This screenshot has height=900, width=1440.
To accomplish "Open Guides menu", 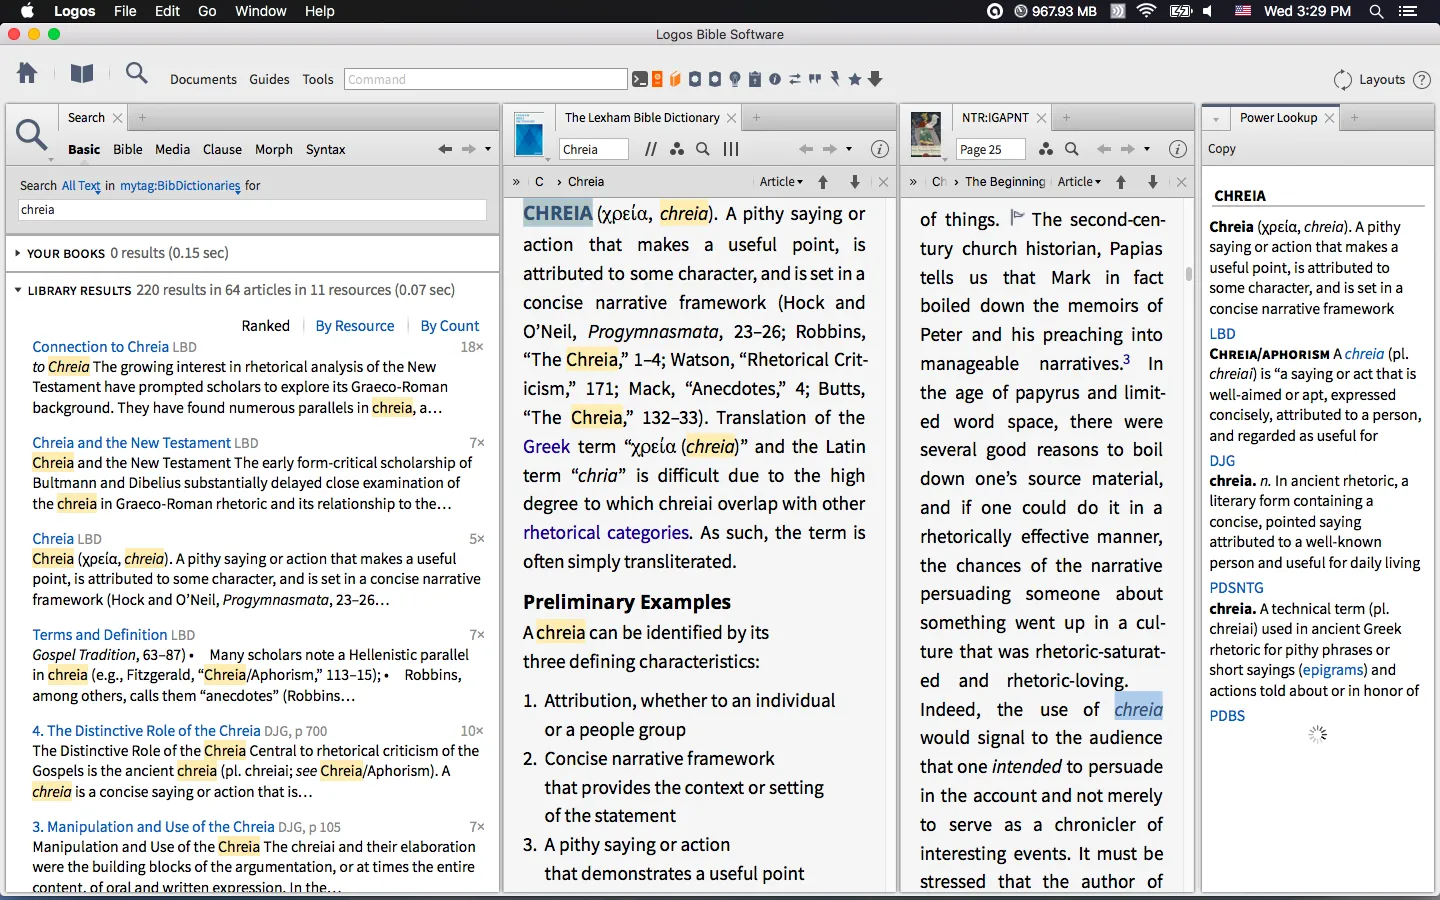I will point(269,79).
